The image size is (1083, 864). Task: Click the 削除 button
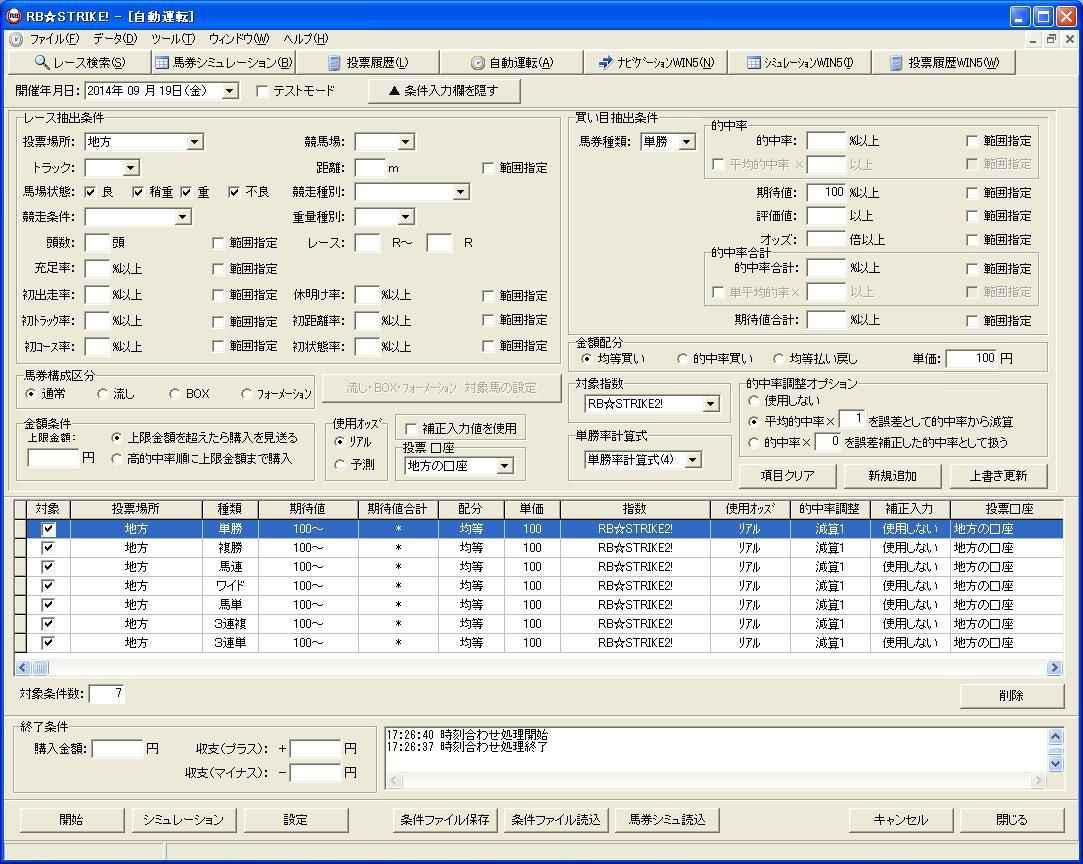click(x=1011, y=695)
